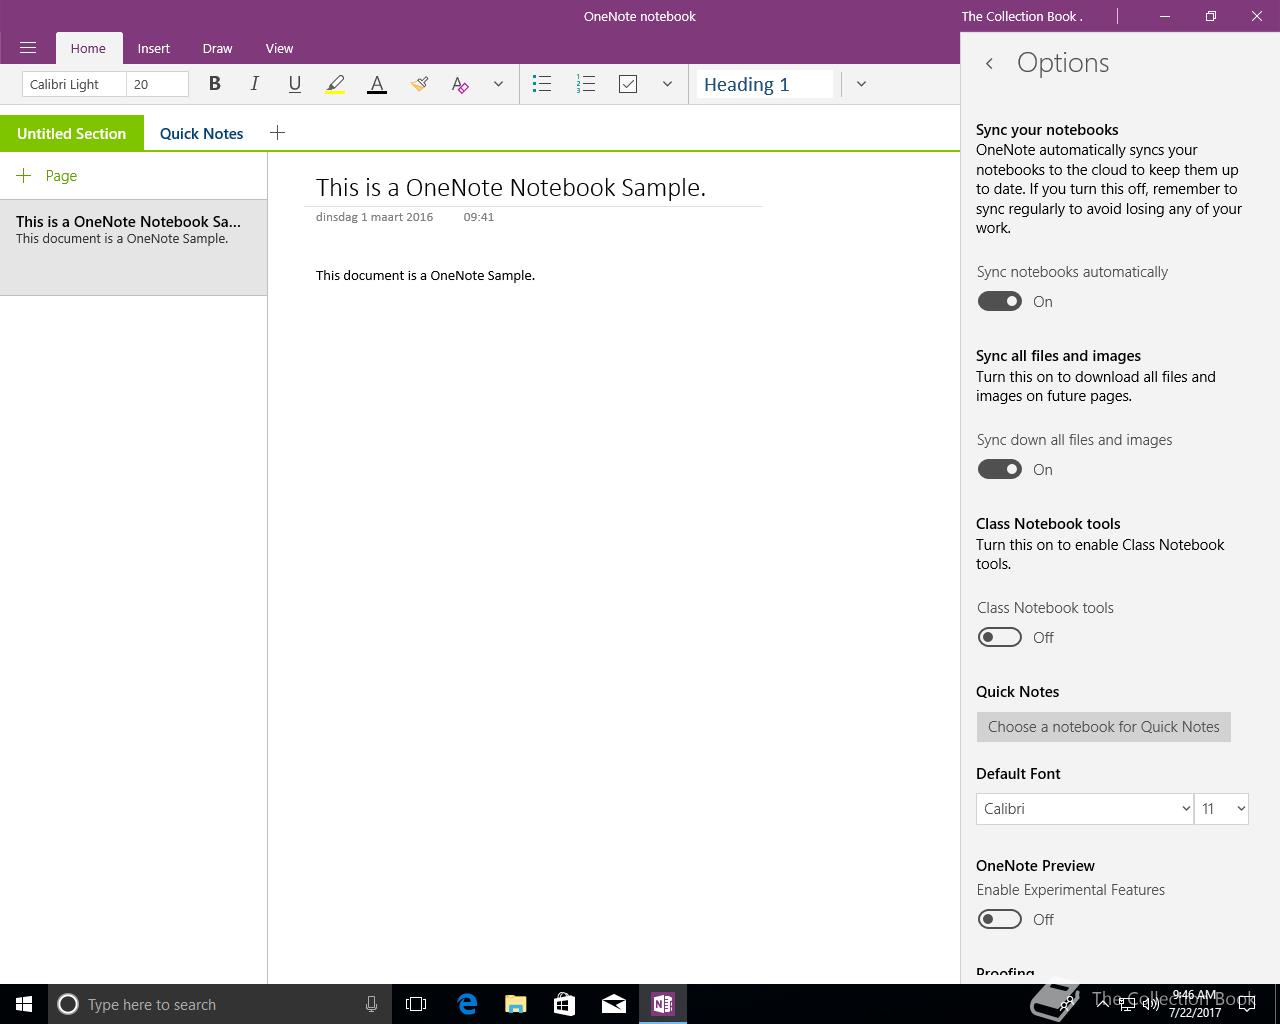Open the hamburger navigation menu
1280x1024 pixels.
click(x=28, y=48)
